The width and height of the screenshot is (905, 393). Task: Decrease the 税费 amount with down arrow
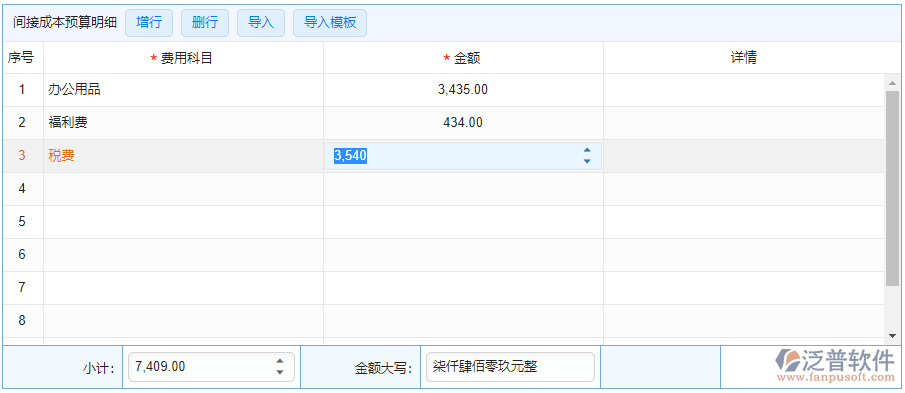point(587,161)
